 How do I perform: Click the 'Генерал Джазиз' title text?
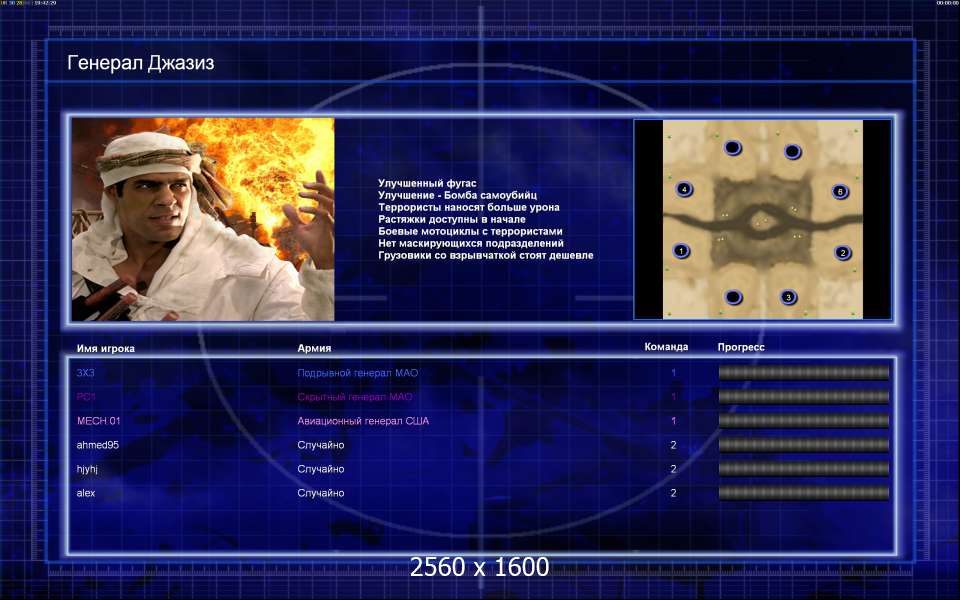140,63
